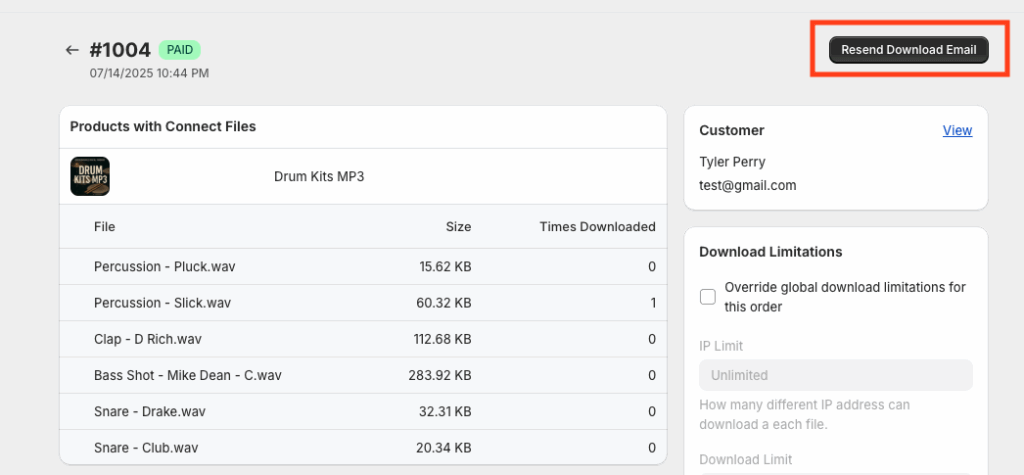Click the order number #1004 heading

120,50
